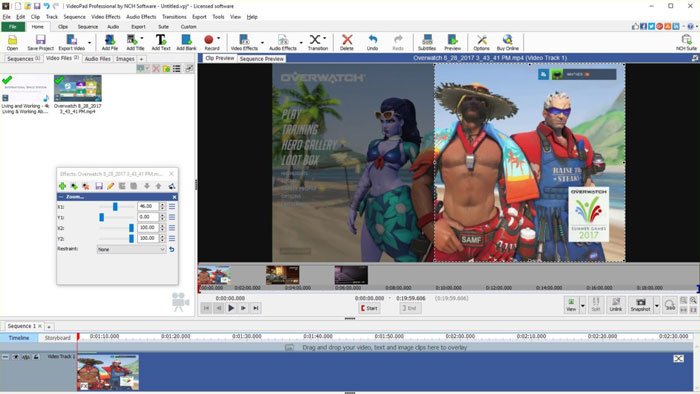Switch to the Storyboard tab

click(x=58, y=338)
